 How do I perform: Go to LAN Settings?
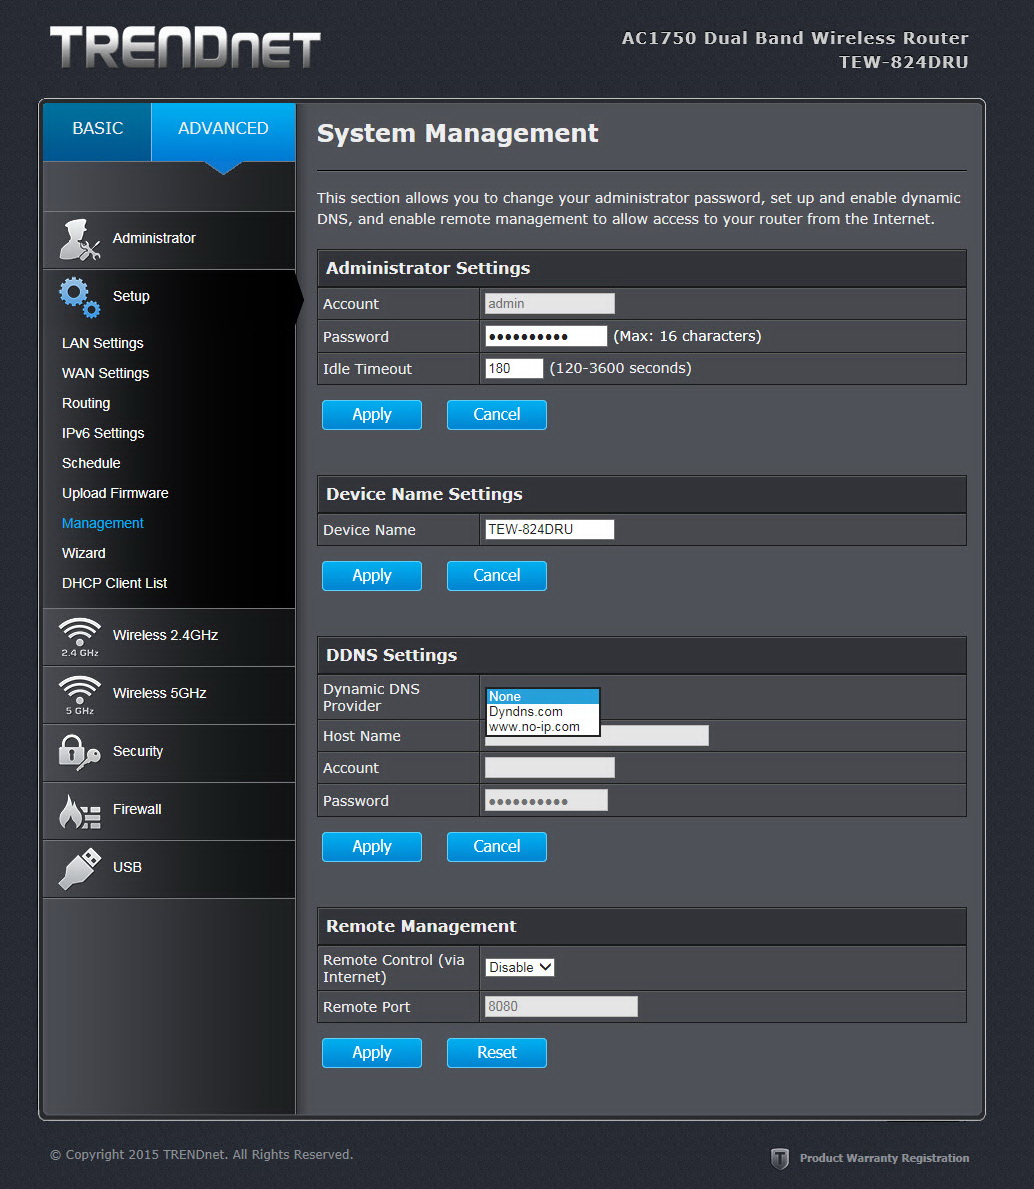click(x=102, y=344)
